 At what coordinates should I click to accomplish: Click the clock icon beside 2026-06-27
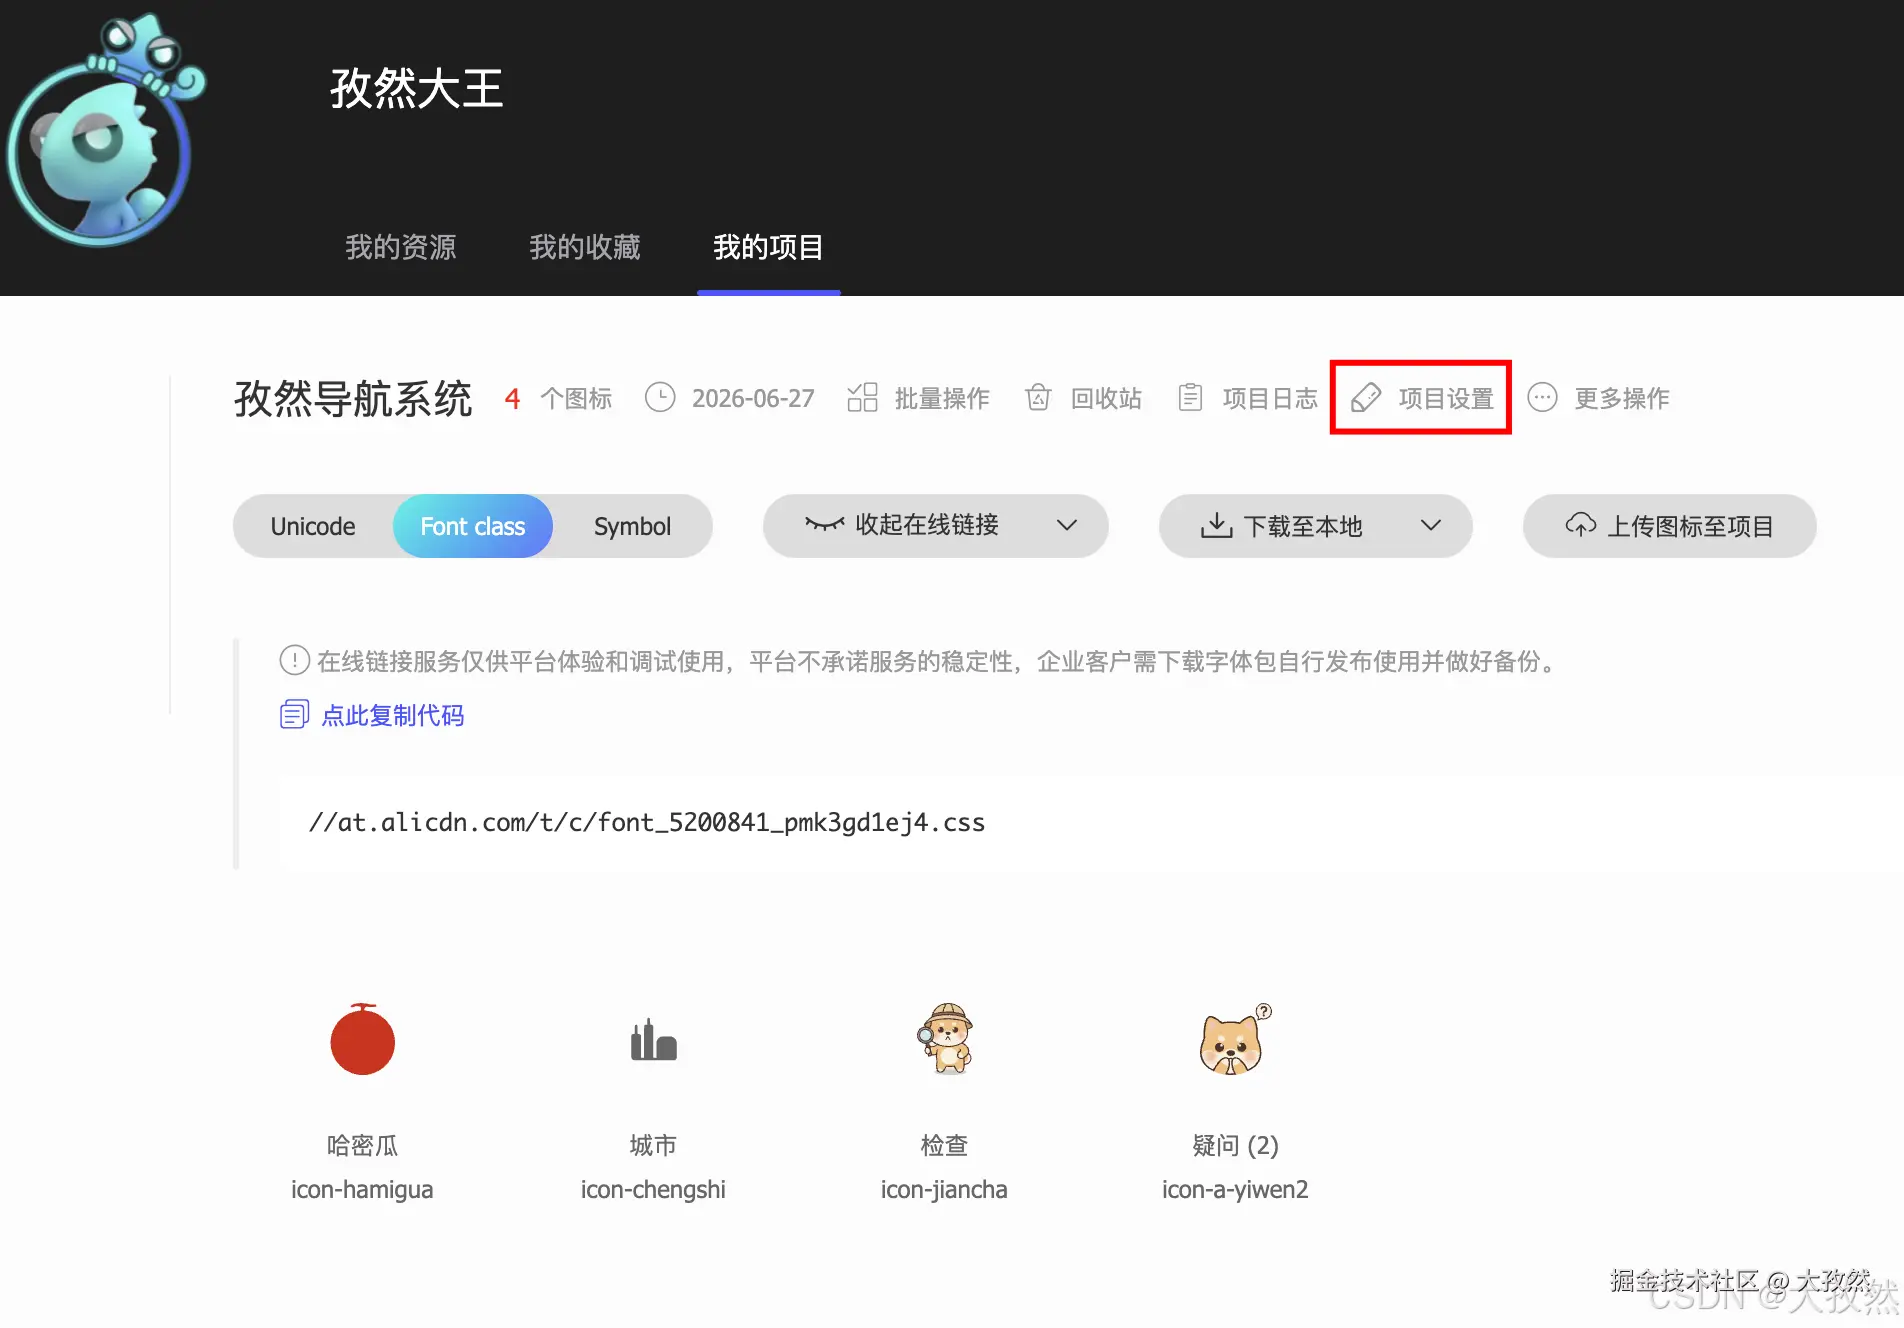[660, 397]
